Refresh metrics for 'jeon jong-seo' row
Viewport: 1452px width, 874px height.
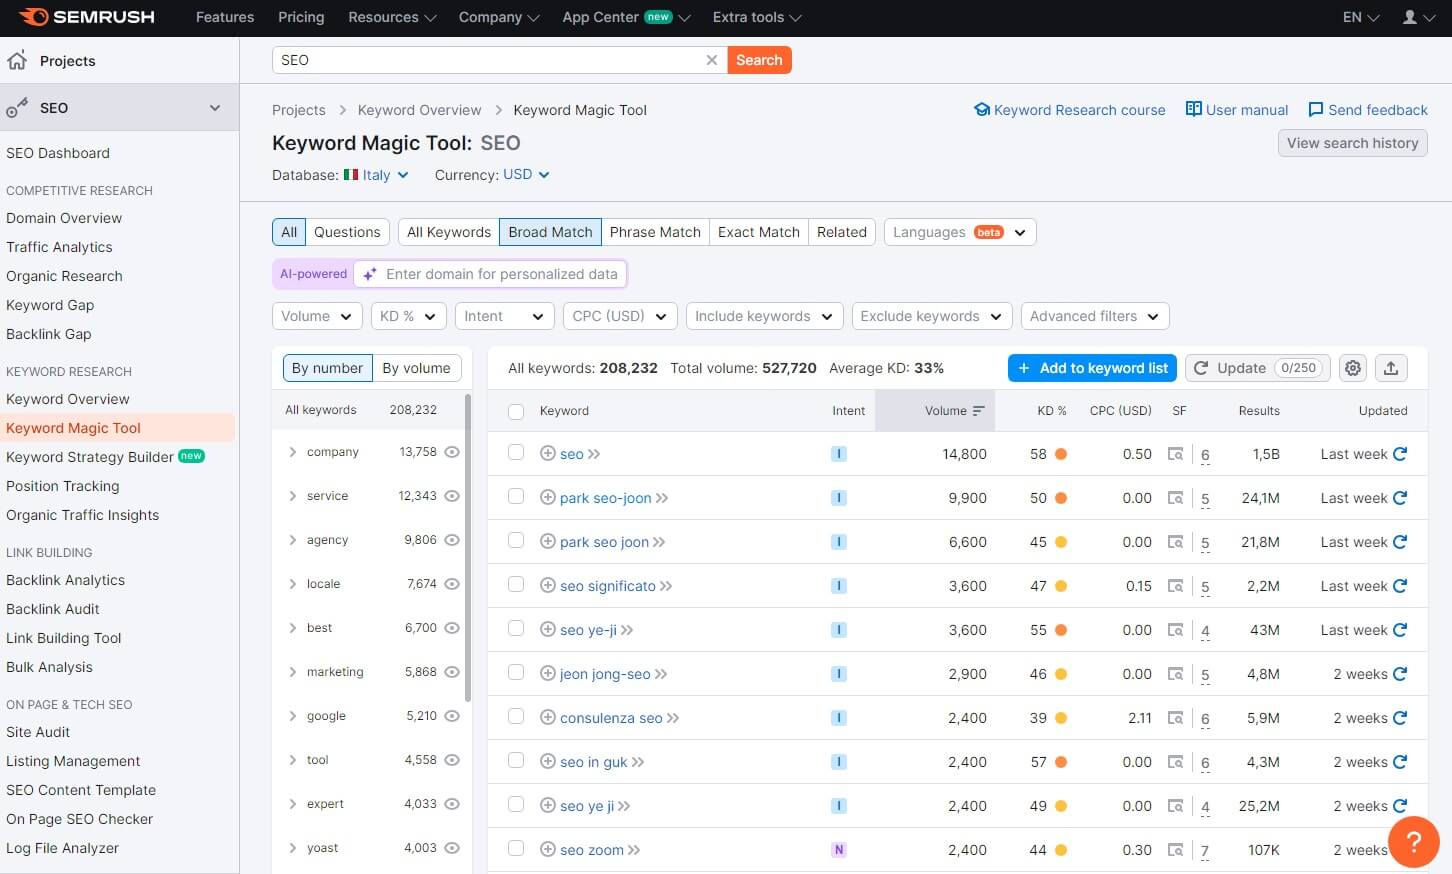[x=1400, y=674]
